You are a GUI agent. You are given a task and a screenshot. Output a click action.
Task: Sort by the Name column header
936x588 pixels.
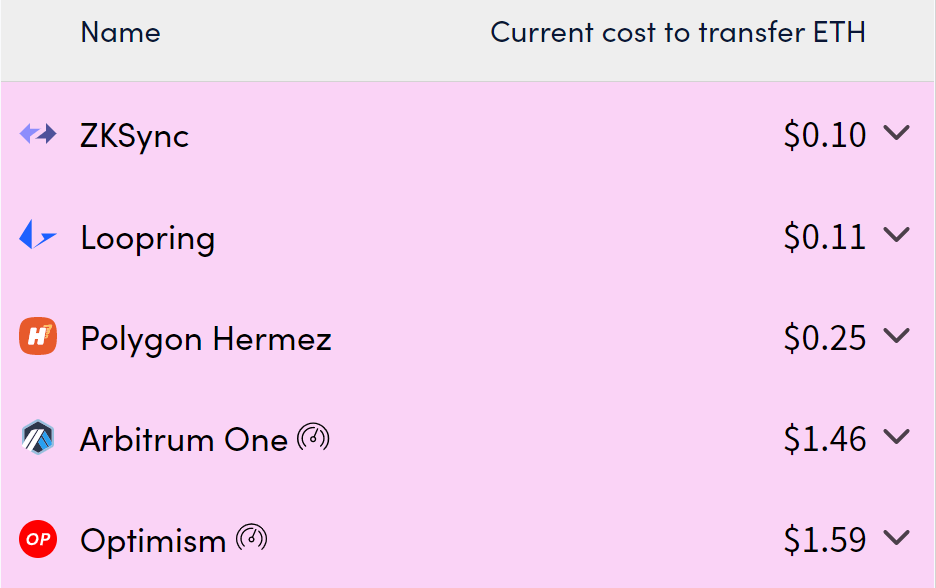tap(121, 32)
